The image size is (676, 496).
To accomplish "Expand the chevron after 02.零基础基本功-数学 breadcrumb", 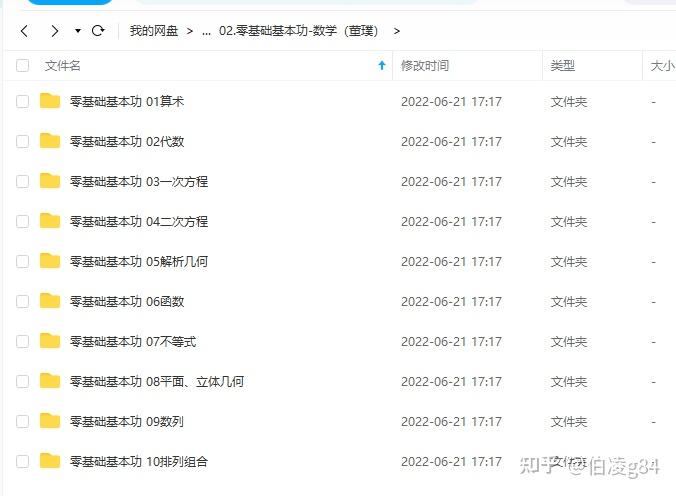I will pos(397,31).
